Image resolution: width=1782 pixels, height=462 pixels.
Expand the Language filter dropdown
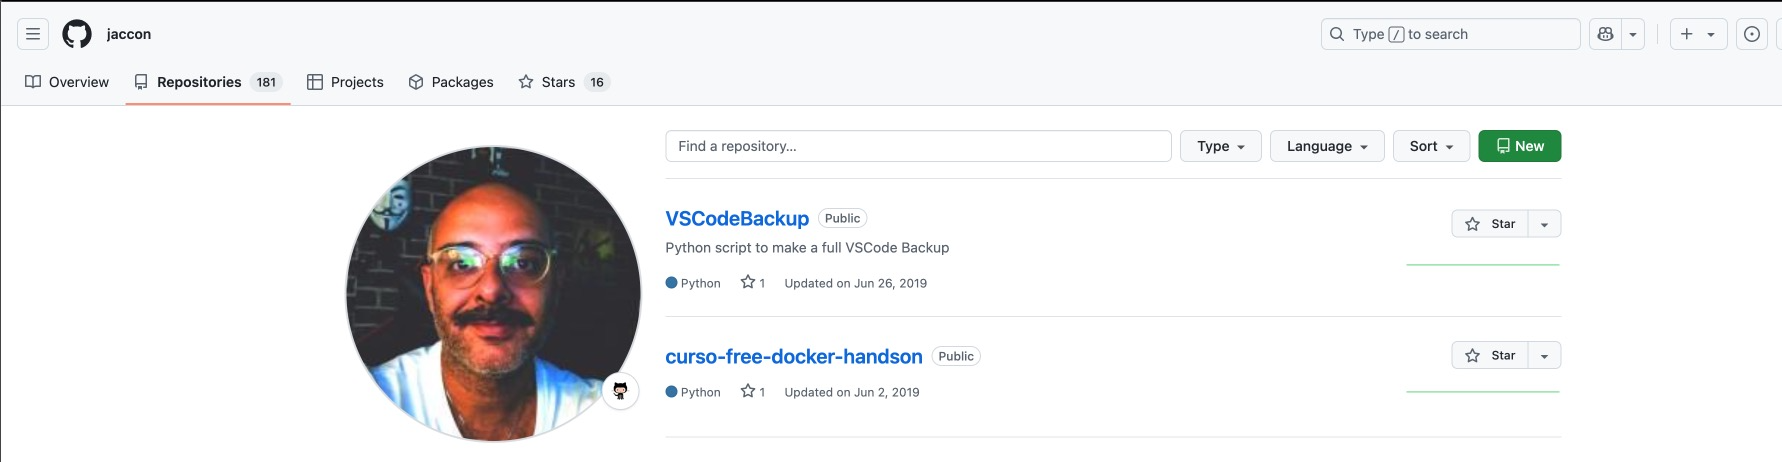1327,146
